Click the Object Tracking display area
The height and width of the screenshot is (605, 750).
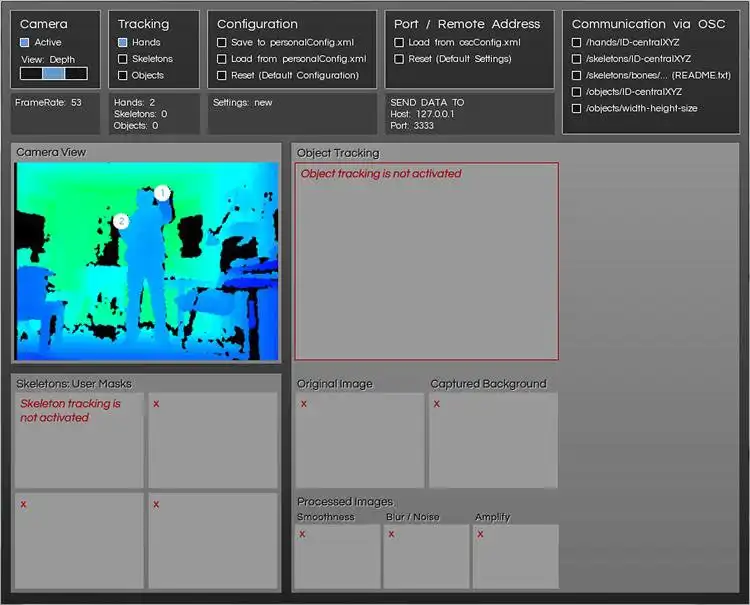(x=427, y=261)
